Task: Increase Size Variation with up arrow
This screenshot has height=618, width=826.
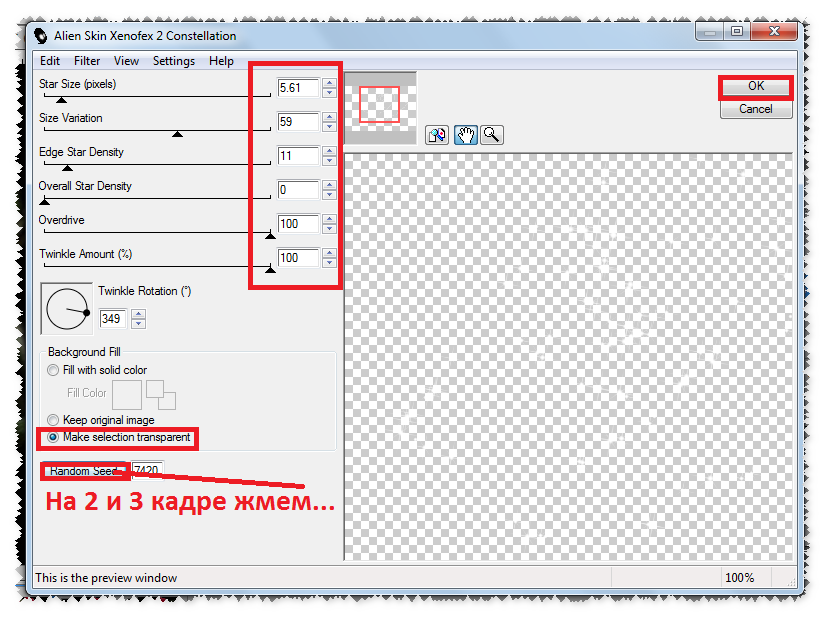Action: click(x=329, y=117)
